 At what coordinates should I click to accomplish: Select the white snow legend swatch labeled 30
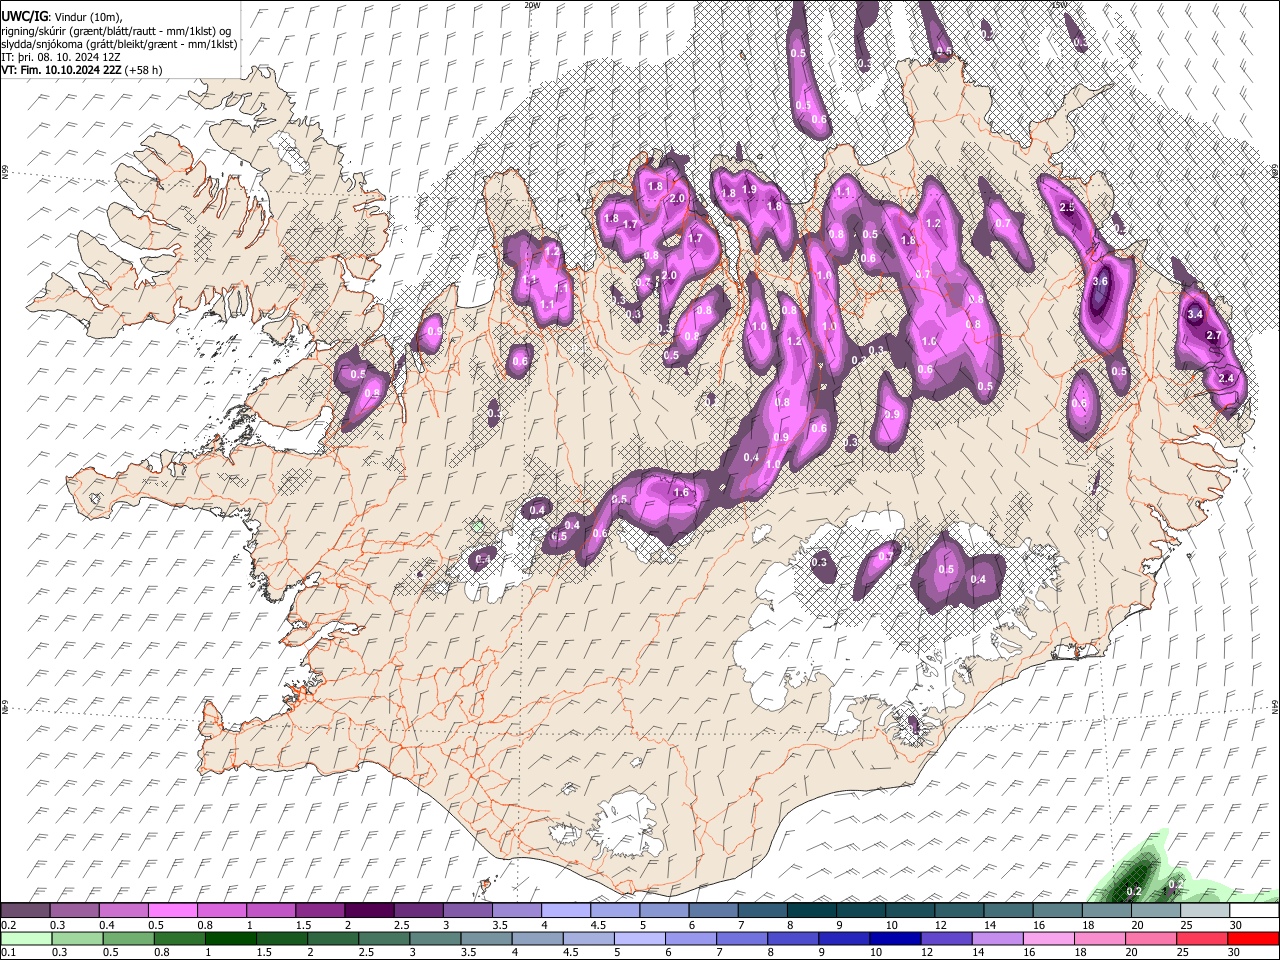coord(1253,911)
